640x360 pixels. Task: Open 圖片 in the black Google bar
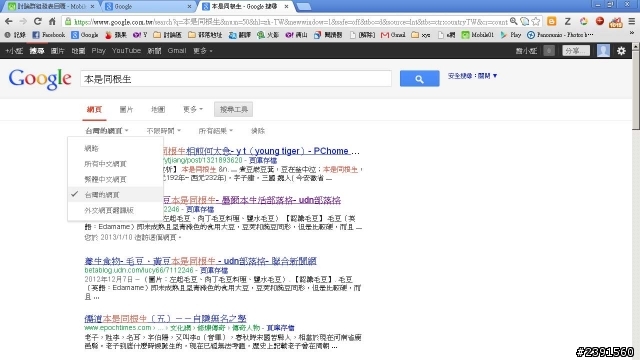(x=58, y=51)
